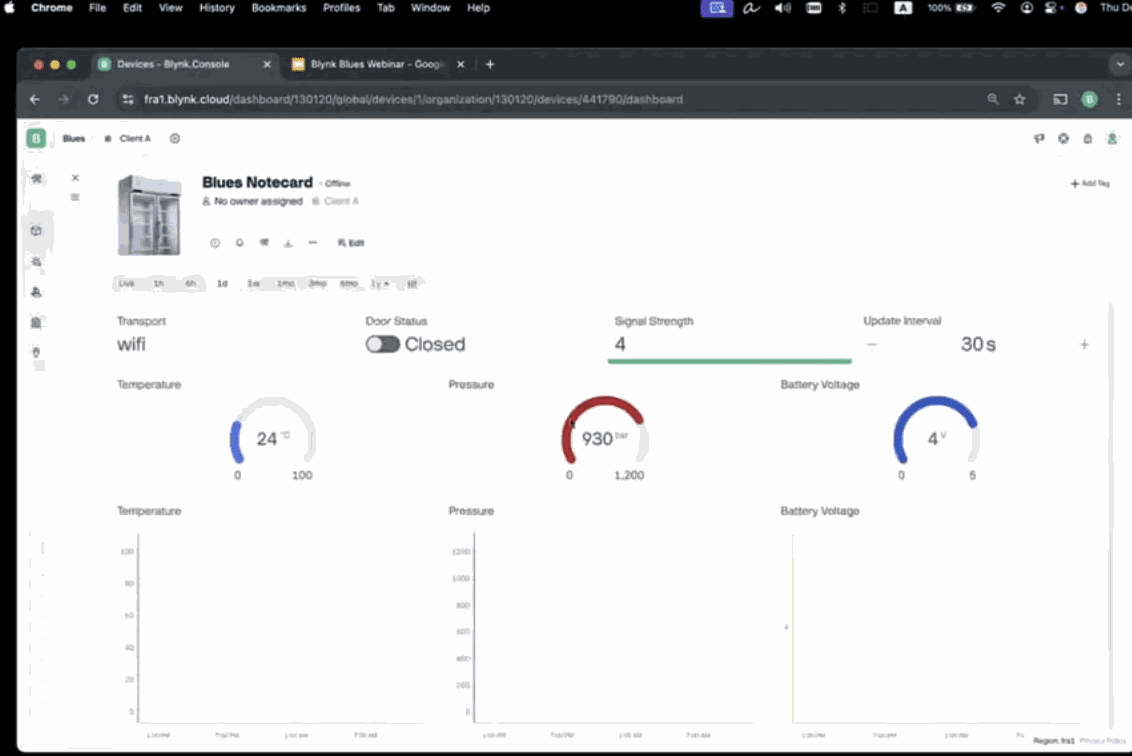The image size is (1132, 756).
Task: Select the 1h time range
Action: [x=158, y=284]
